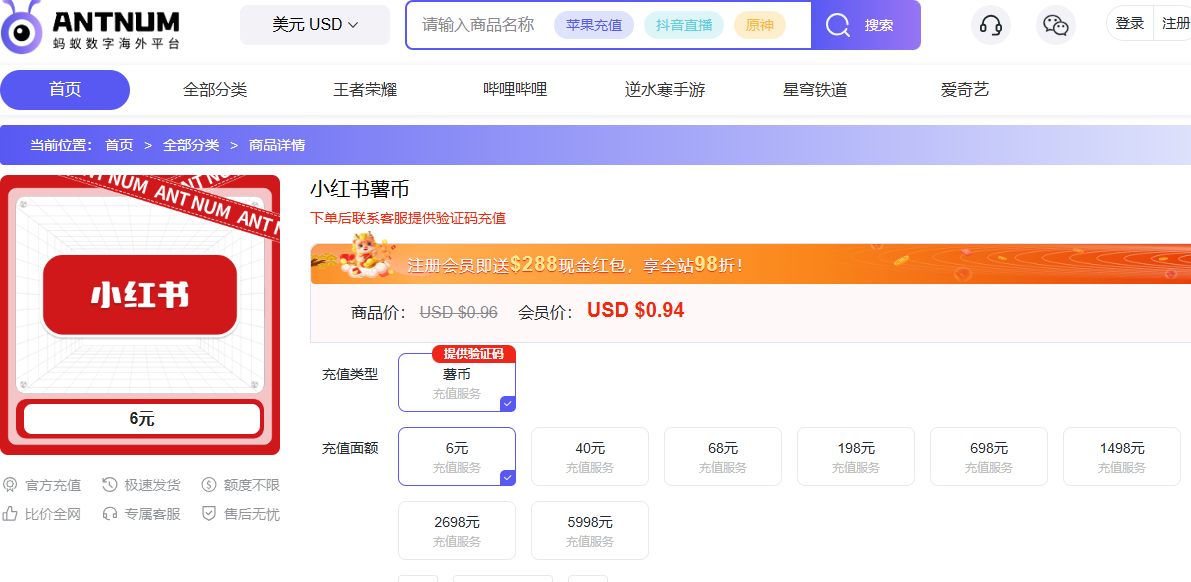Click the 充值面额 label
This screenshot has height=582, width=1191.
350,448
